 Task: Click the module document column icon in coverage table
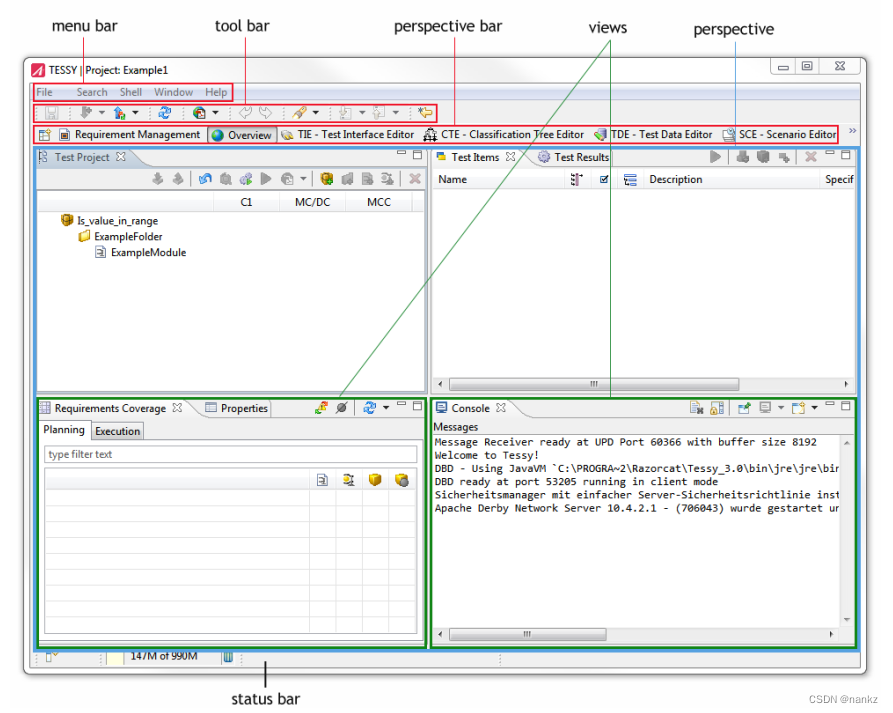(322, 480)
